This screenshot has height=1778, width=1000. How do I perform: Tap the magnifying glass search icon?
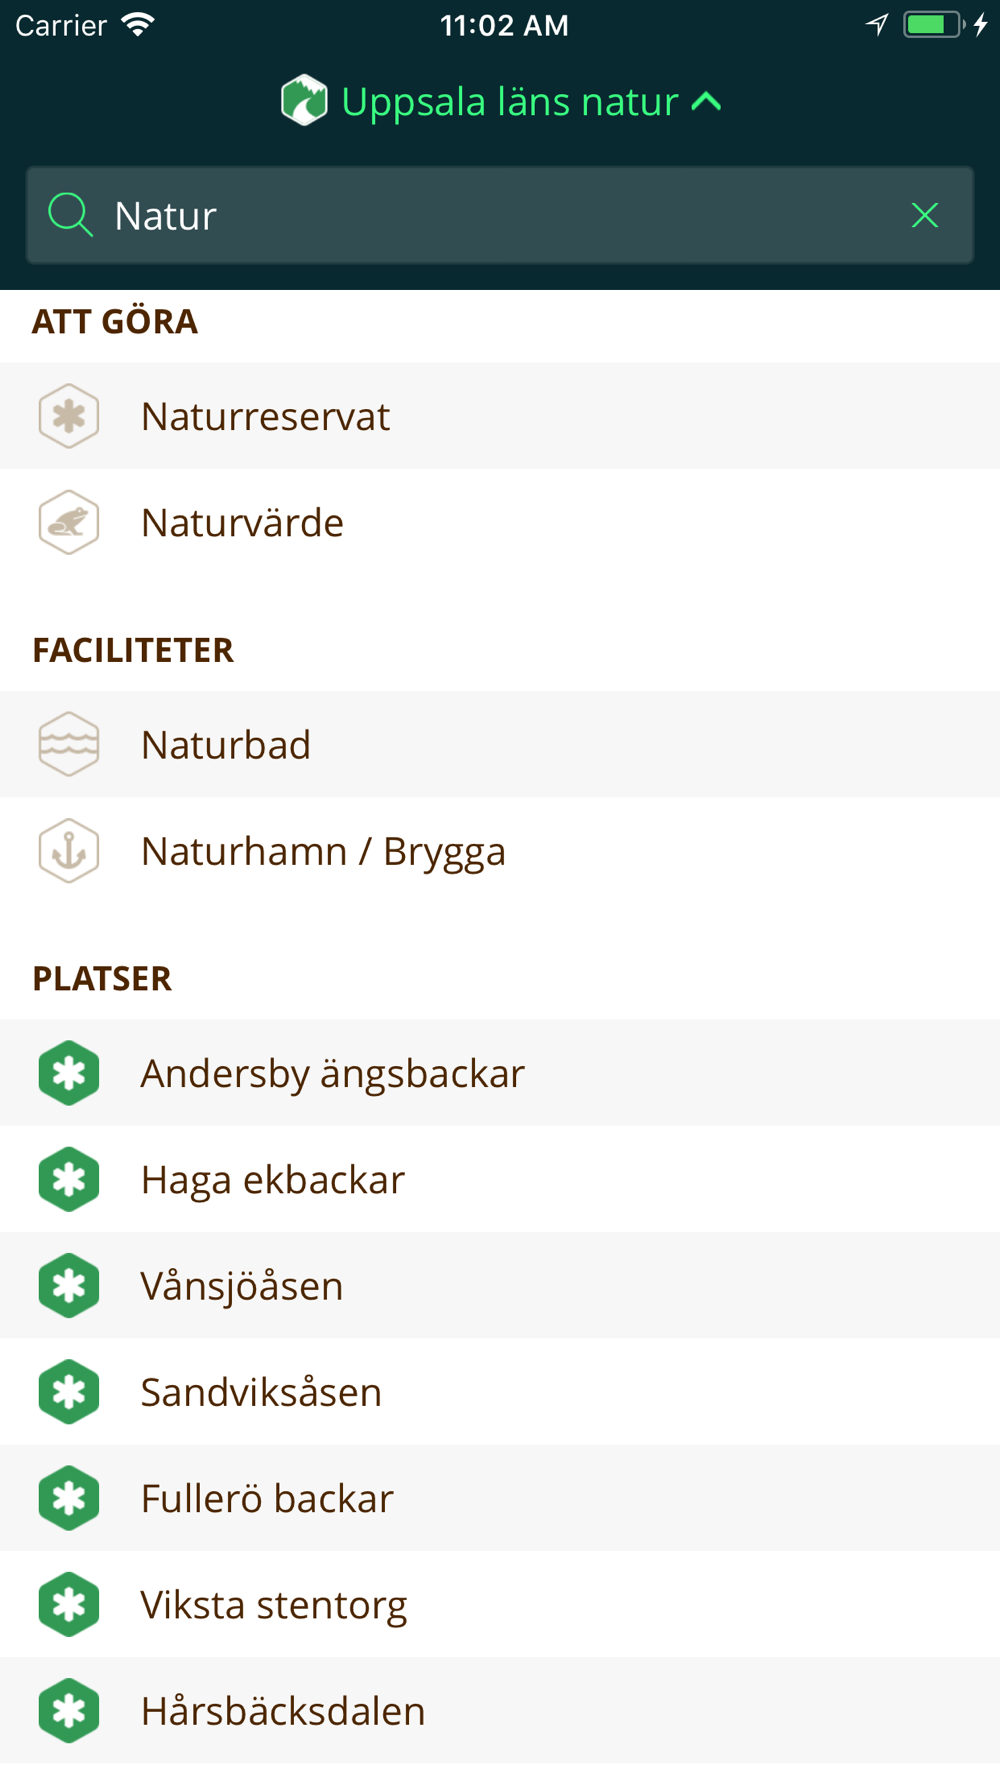(70, 215)
